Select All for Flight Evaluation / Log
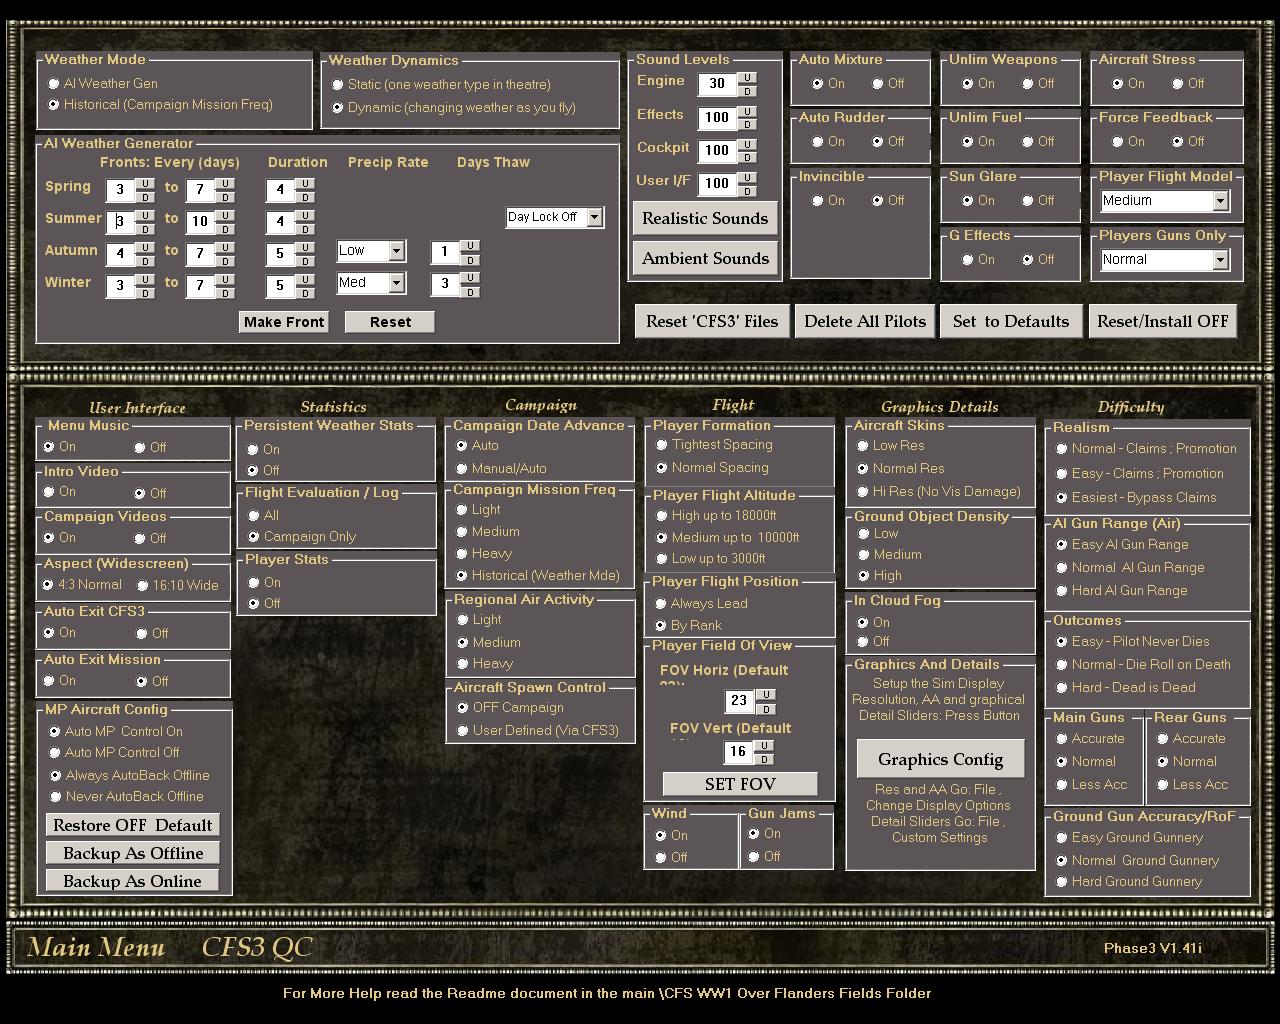Screen dimensions: 1280x1024 coord(253,516)
